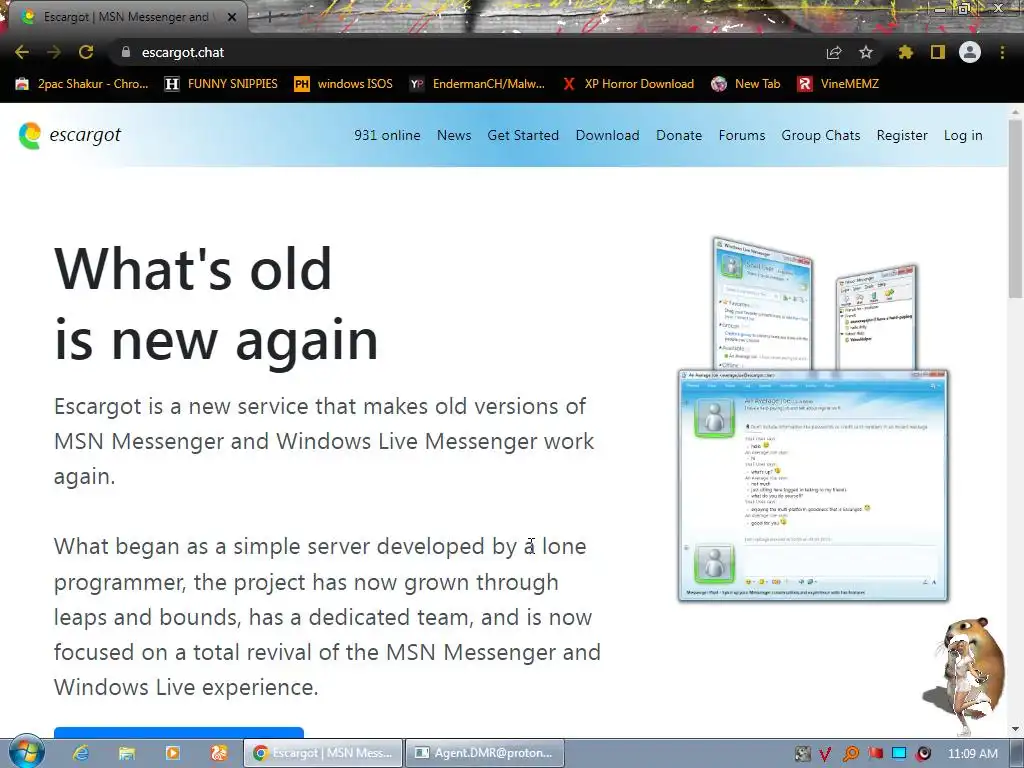This screenshot has height=768, width=1024.
Task: Visit the Forums link
Action: click(x=742, y=135)
